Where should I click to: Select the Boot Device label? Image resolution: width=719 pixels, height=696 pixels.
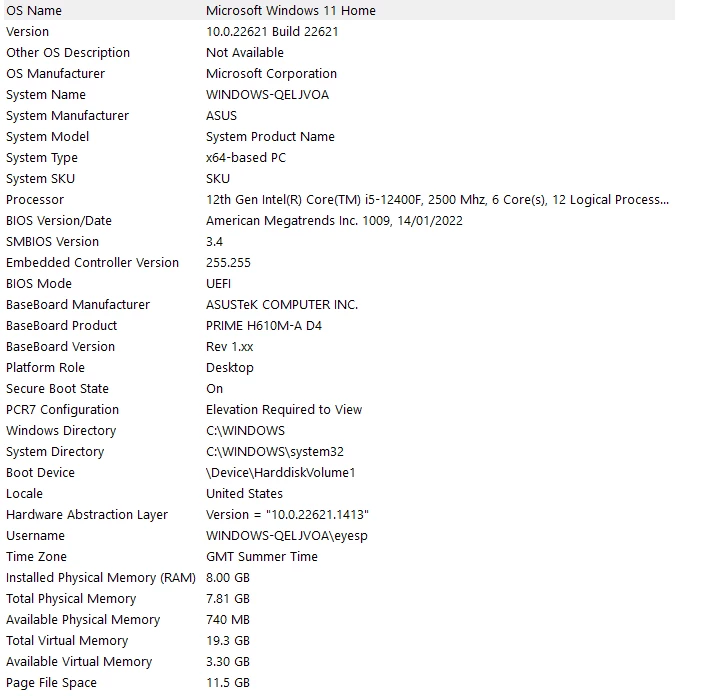[x=40, y=473]
